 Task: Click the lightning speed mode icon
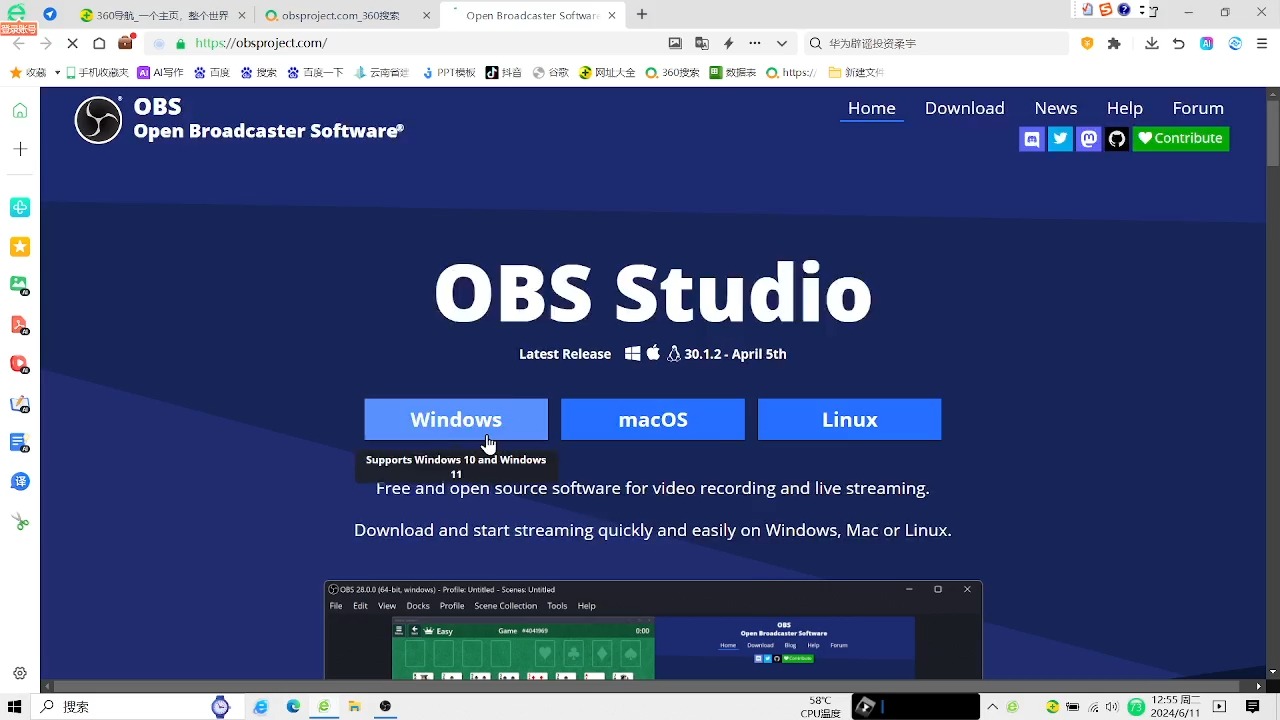coord(728,43)
